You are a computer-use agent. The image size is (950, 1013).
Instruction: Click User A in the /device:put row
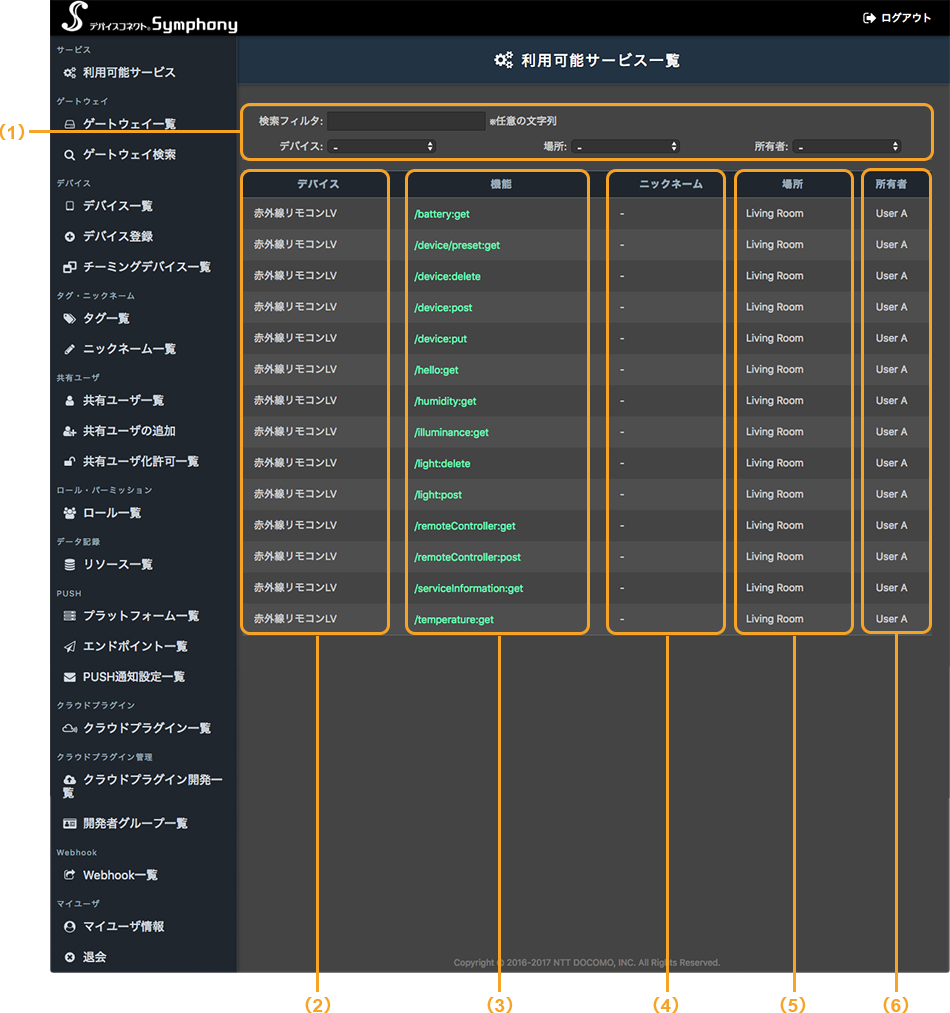[891, 338]
